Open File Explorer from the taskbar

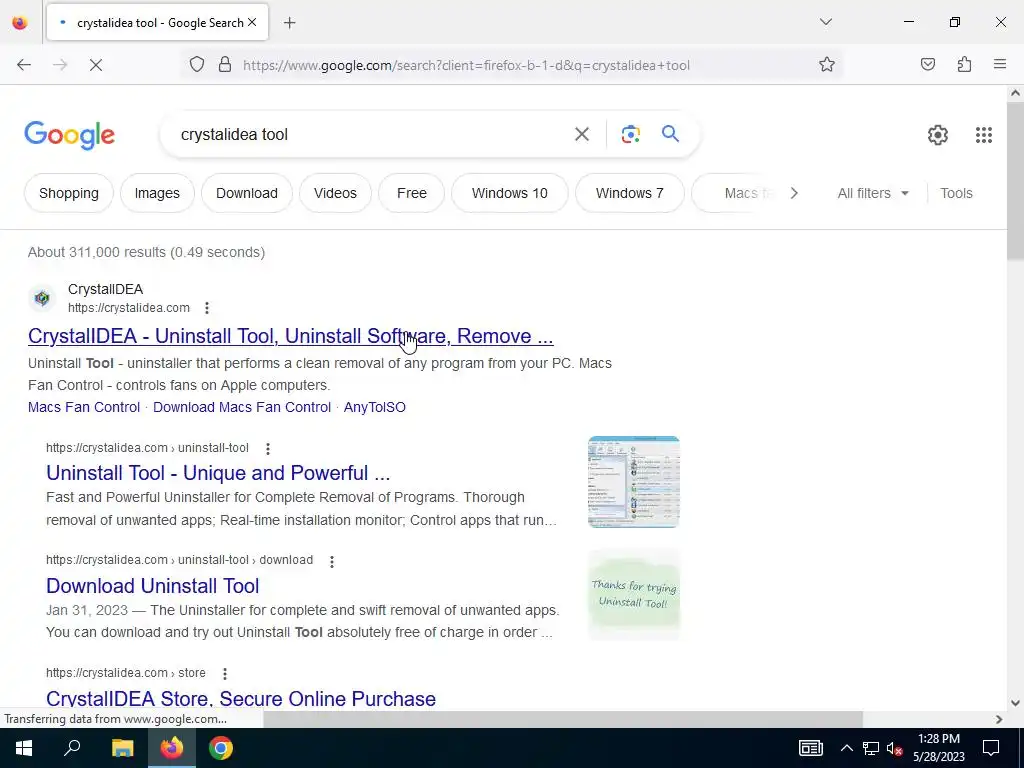(x=122, y=748)
